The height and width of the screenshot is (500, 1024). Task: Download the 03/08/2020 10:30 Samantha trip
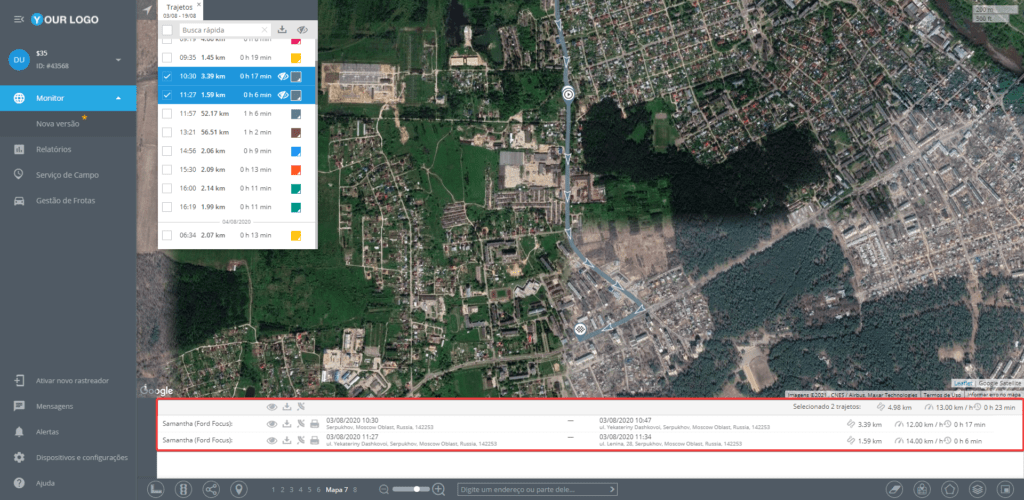[287, 424]
